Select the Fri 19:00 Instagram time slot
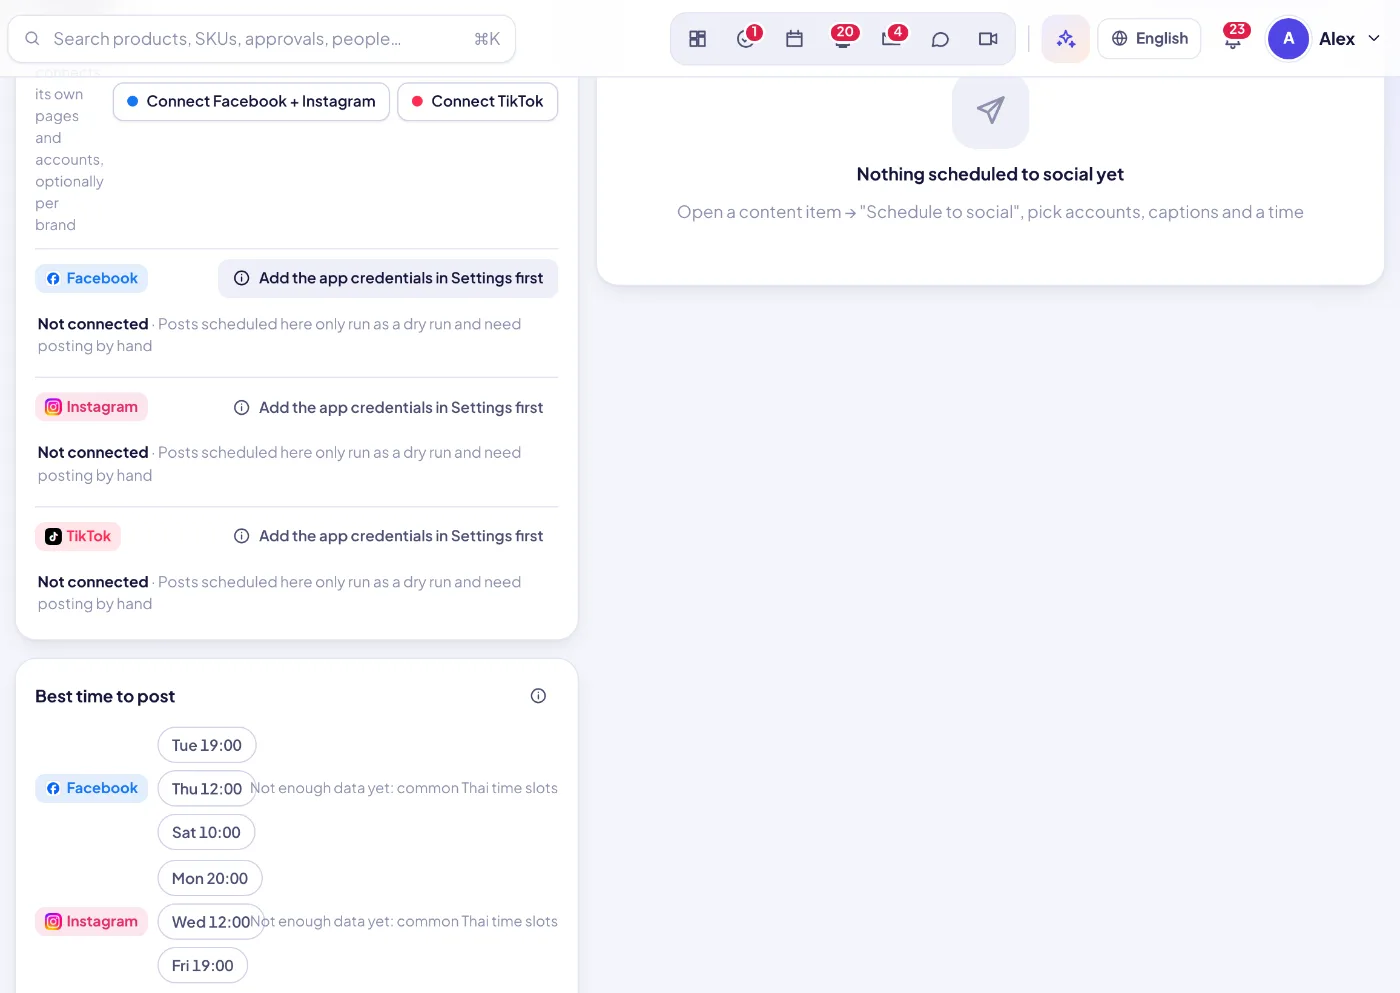Viewport: 1400px width, 993px height. [x=203, y=966]
